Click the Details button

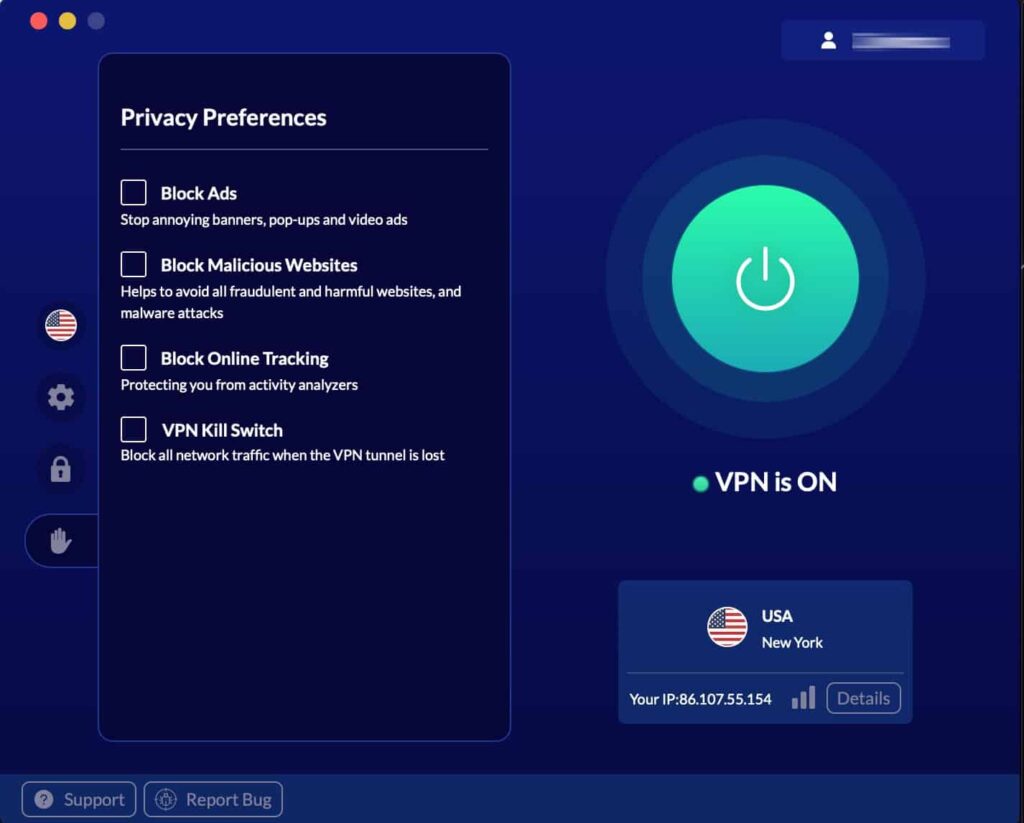tap(863, 698)
